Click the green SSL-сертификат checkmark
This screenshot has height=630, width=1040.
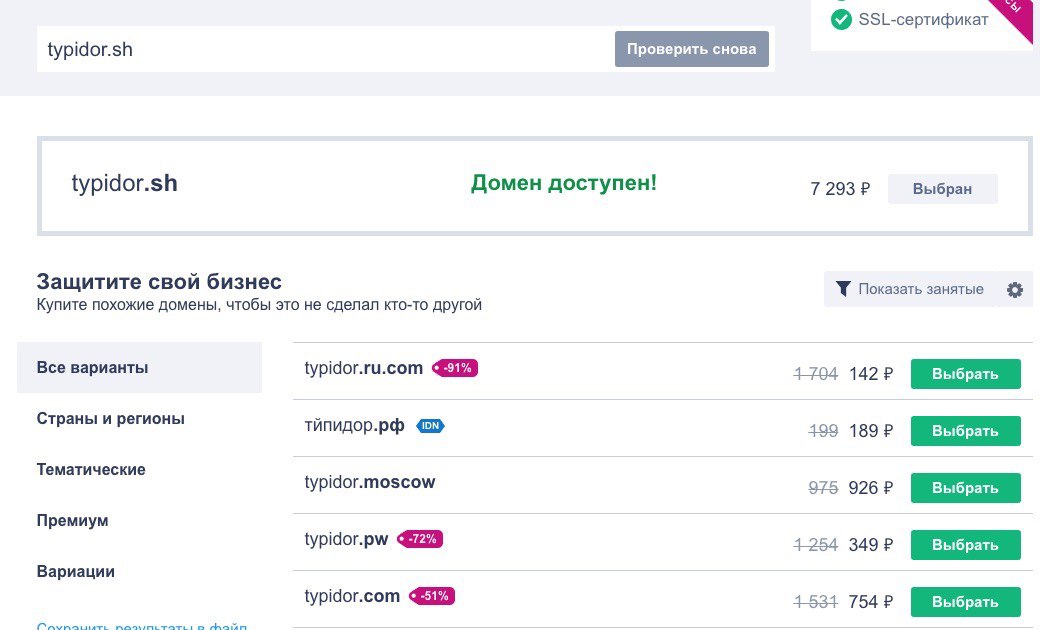[841, 19]
